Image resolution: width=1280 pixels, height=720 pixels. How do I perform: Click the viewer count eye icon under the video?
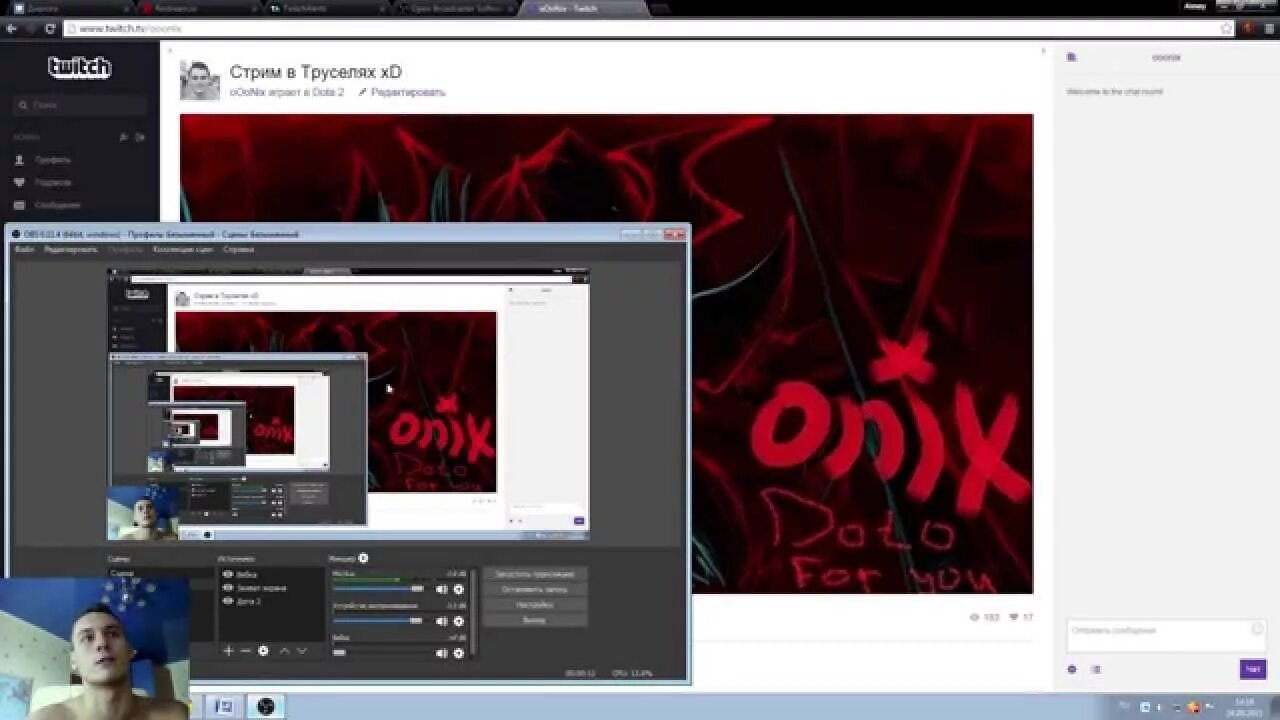coord(975,618)
